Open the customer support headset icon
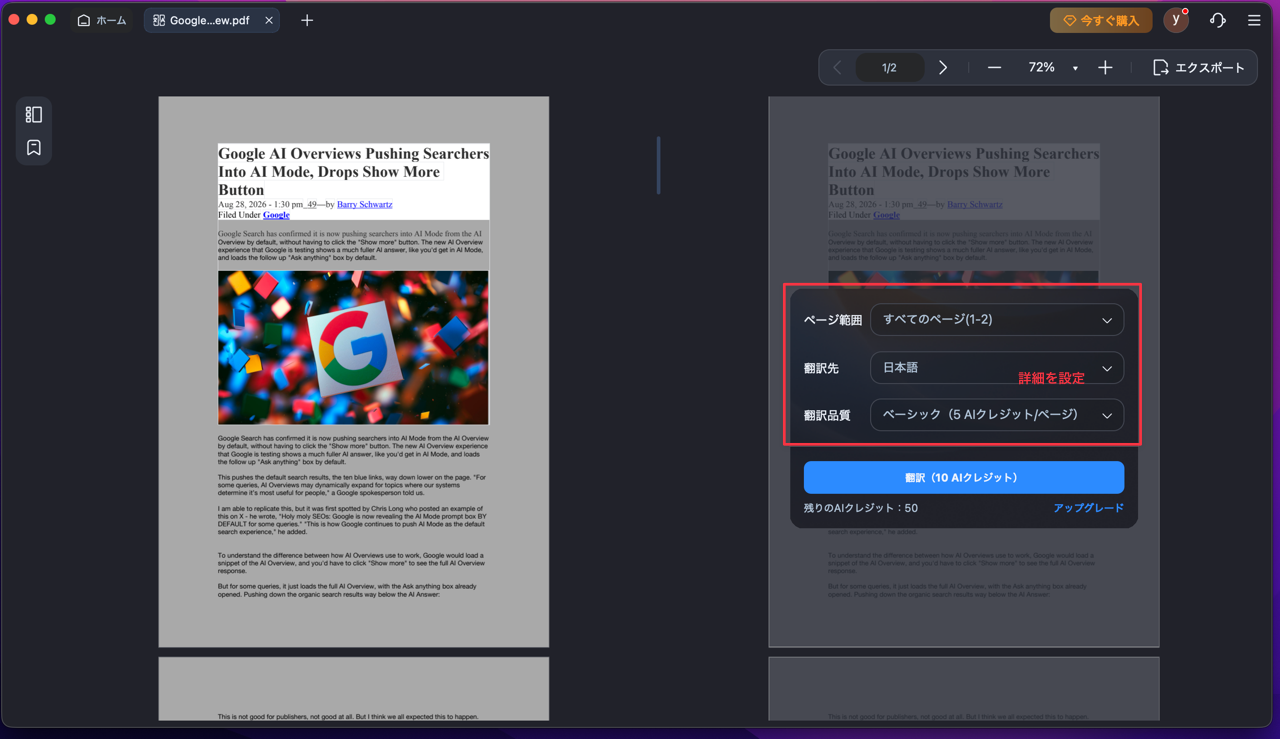 tap(1217, 20)
